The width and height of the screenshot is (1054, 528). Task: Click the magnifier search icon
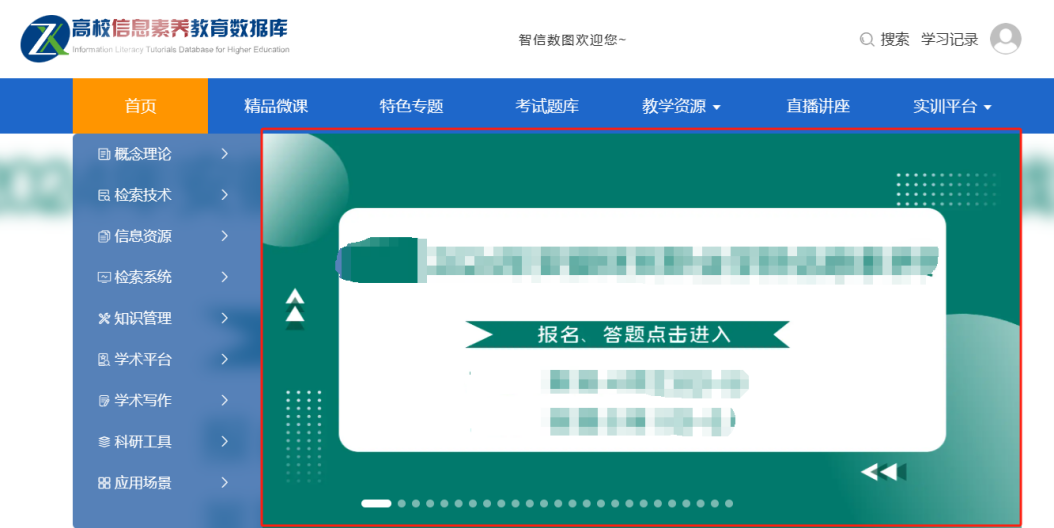[x=867, y=40]
